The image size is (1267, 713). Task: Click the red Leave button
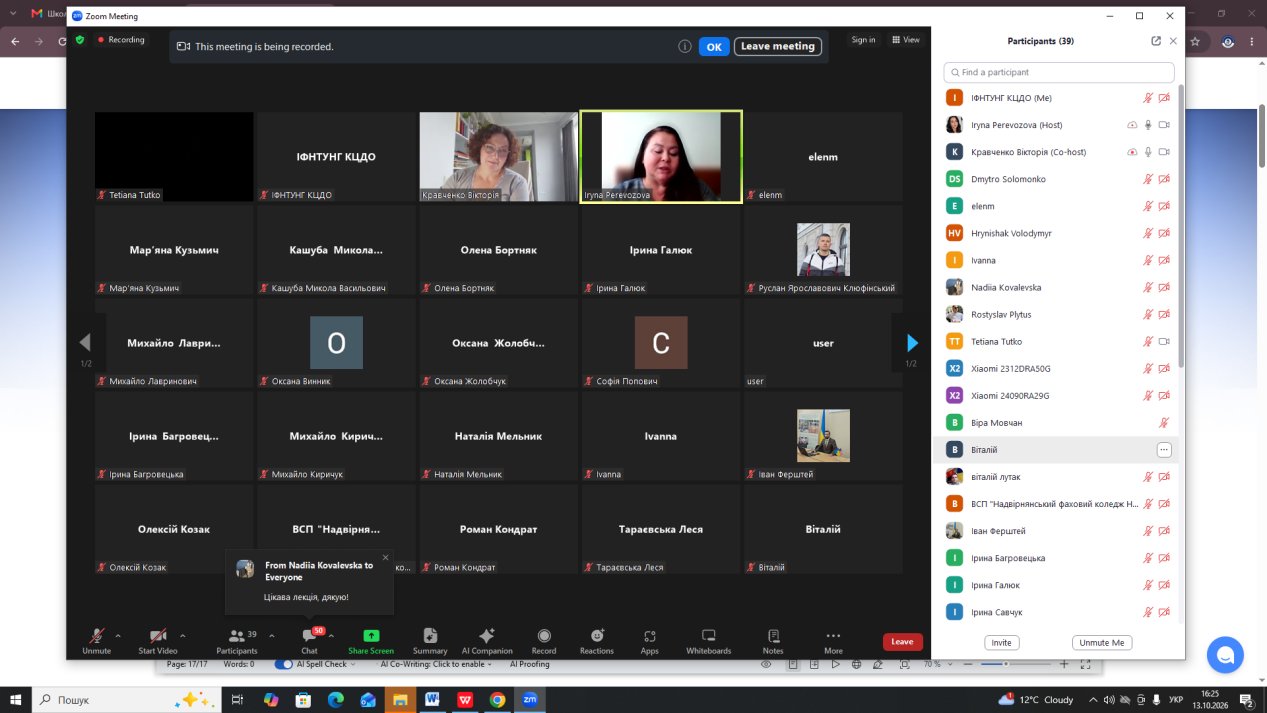902,642
